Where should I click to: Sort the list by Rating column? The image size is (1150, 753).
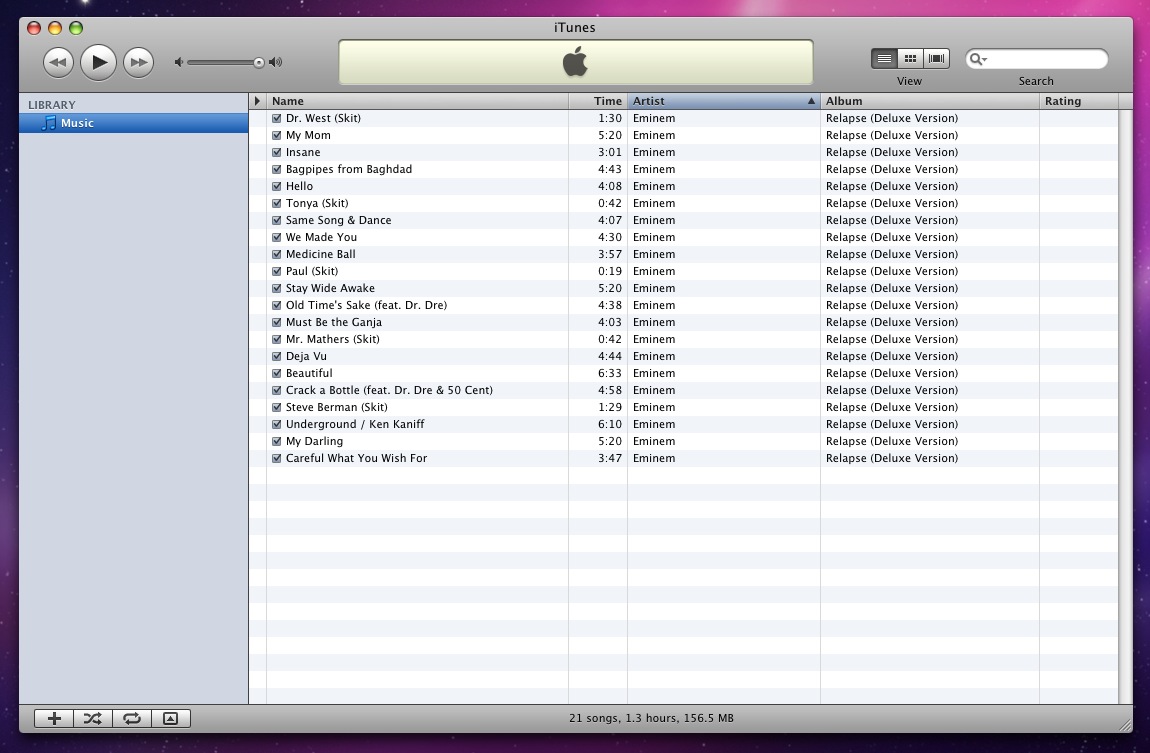pos(1078,101)
